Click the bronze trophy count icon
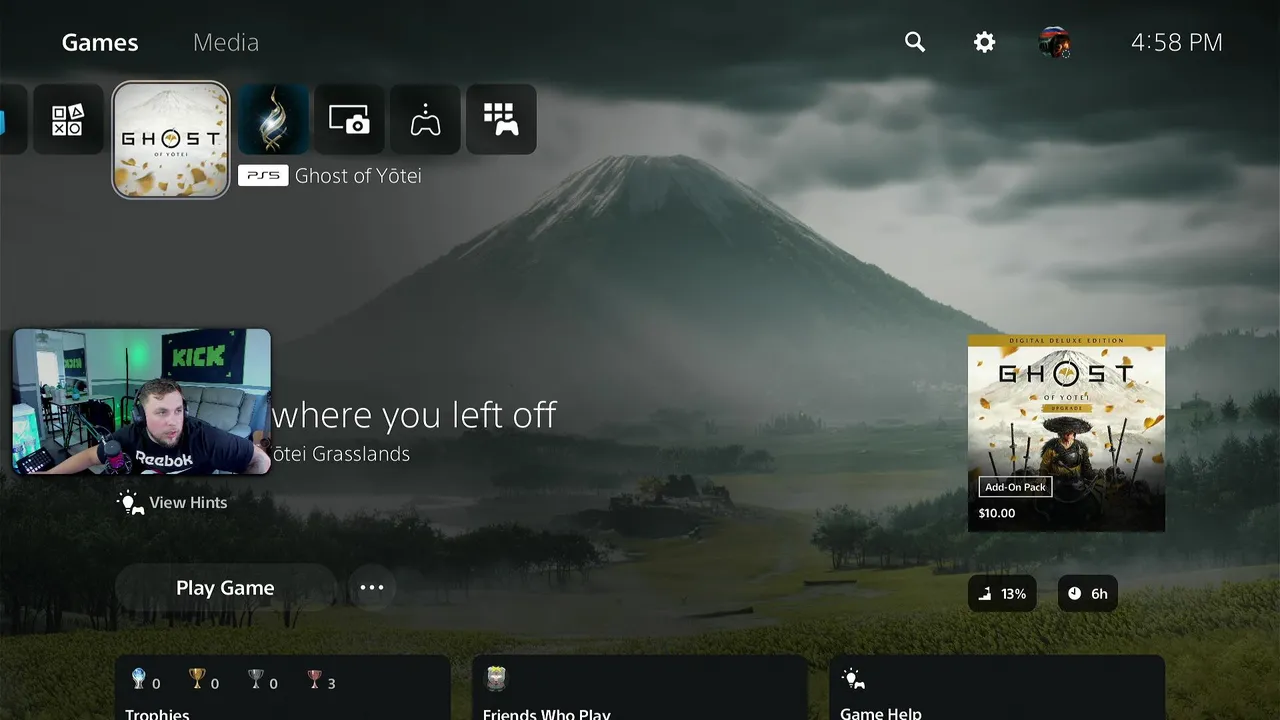The height and width of the screenshot is (720, 1280). 315,680
